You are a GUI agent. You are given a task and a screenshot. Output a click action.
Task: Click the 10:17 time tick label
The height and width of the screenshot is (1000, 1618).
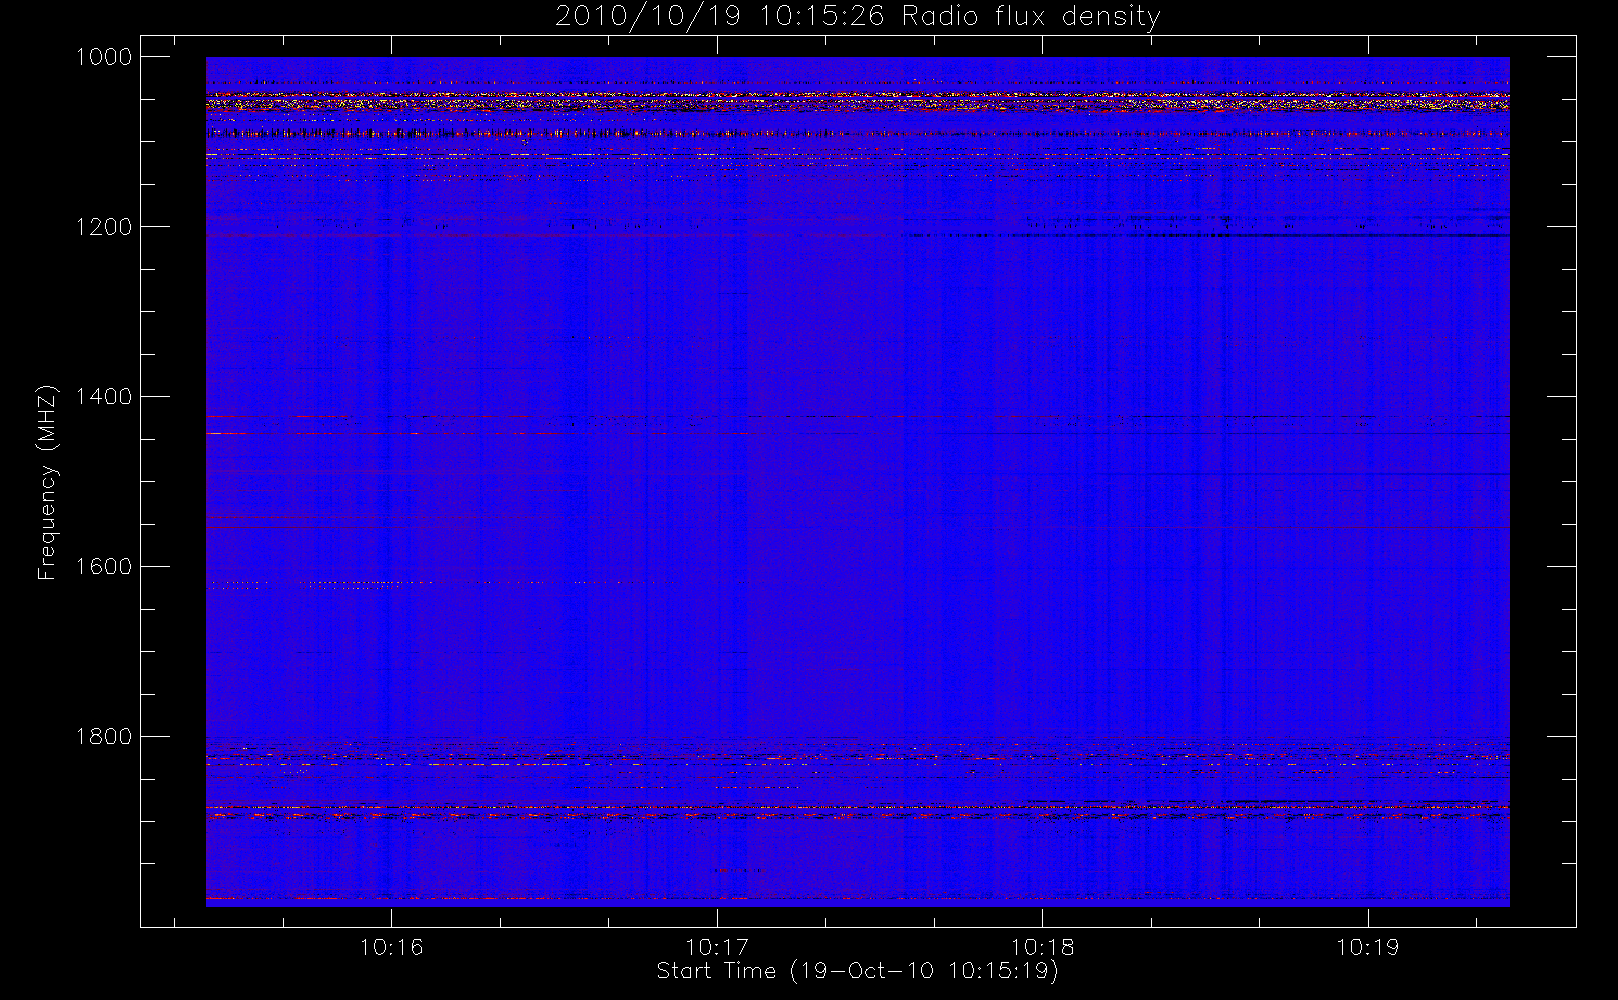pos(717,947)
